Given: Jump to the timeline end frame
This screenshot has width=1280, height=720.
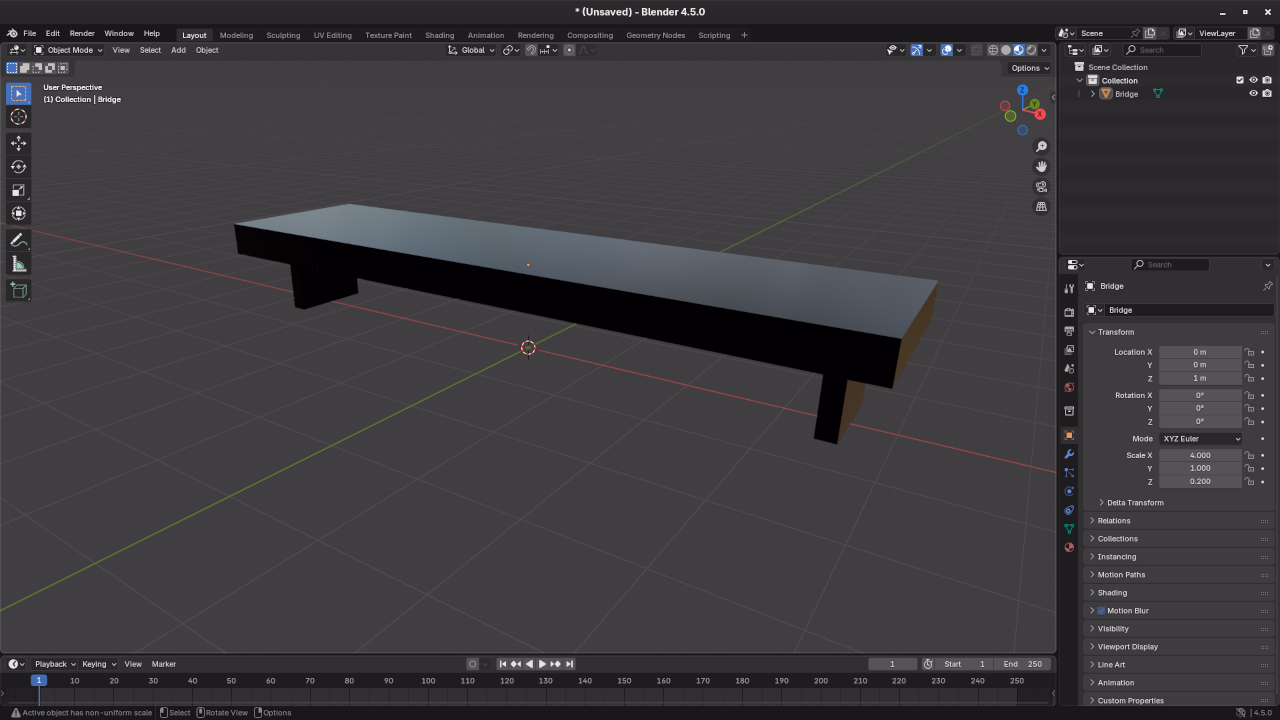Looking at the screenshot, I should click(569, 664).
